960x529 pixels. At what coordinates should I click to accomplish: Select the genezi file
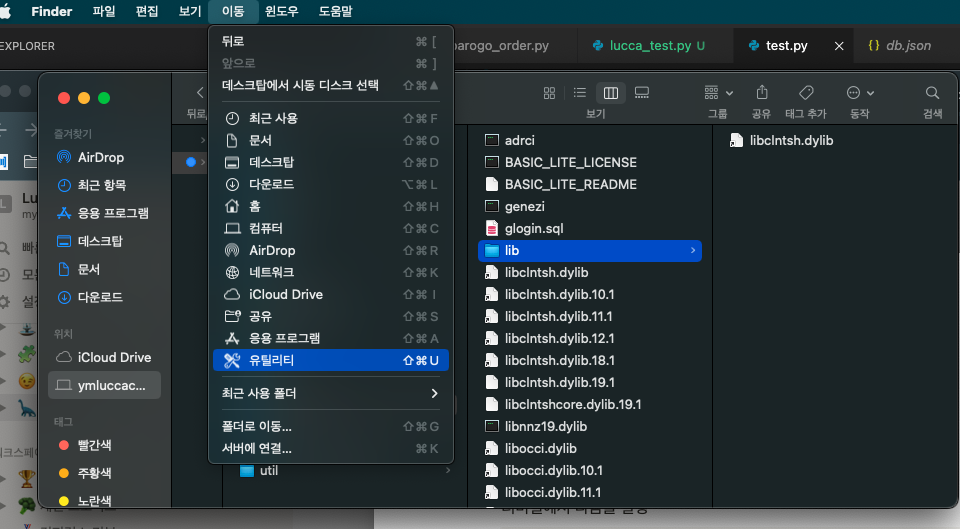[590, 206]
